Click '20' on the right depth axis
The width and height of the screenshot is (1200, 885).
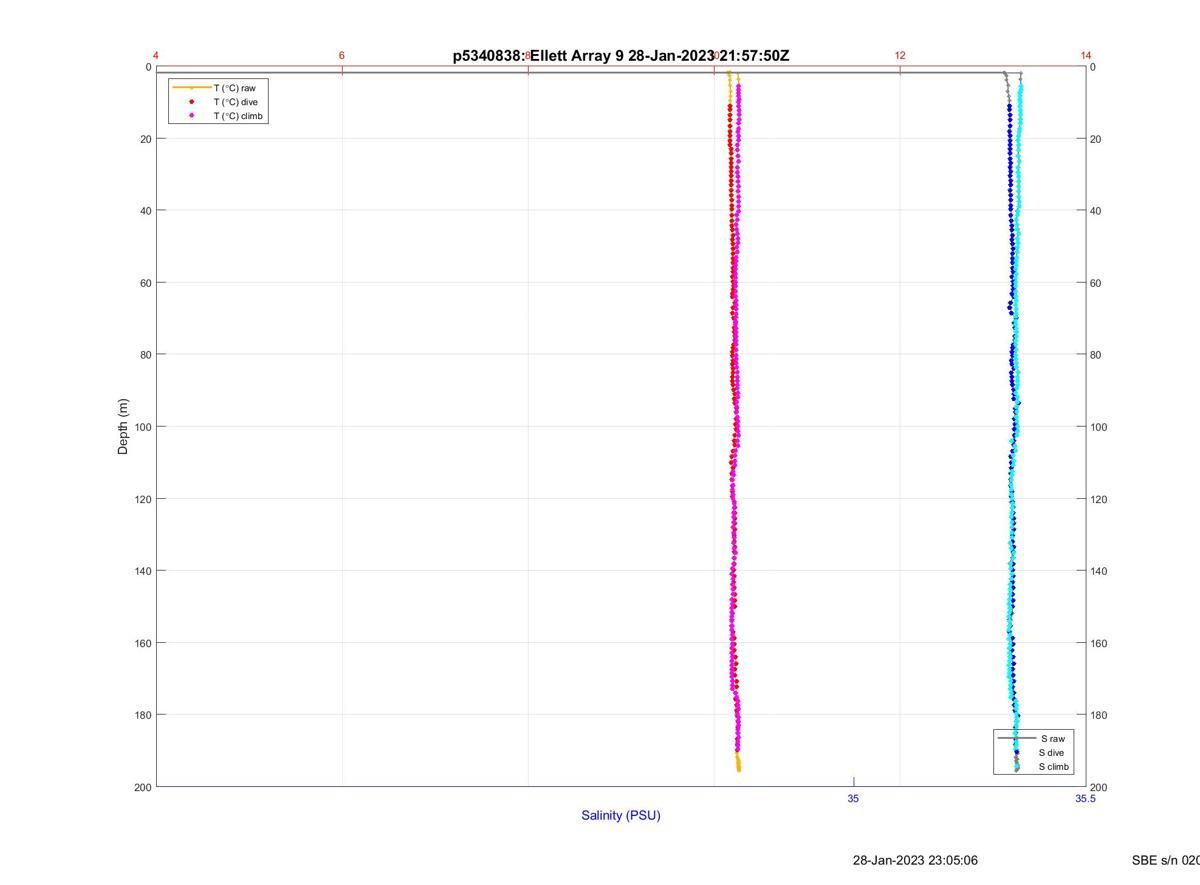(x=1096, y=139)
